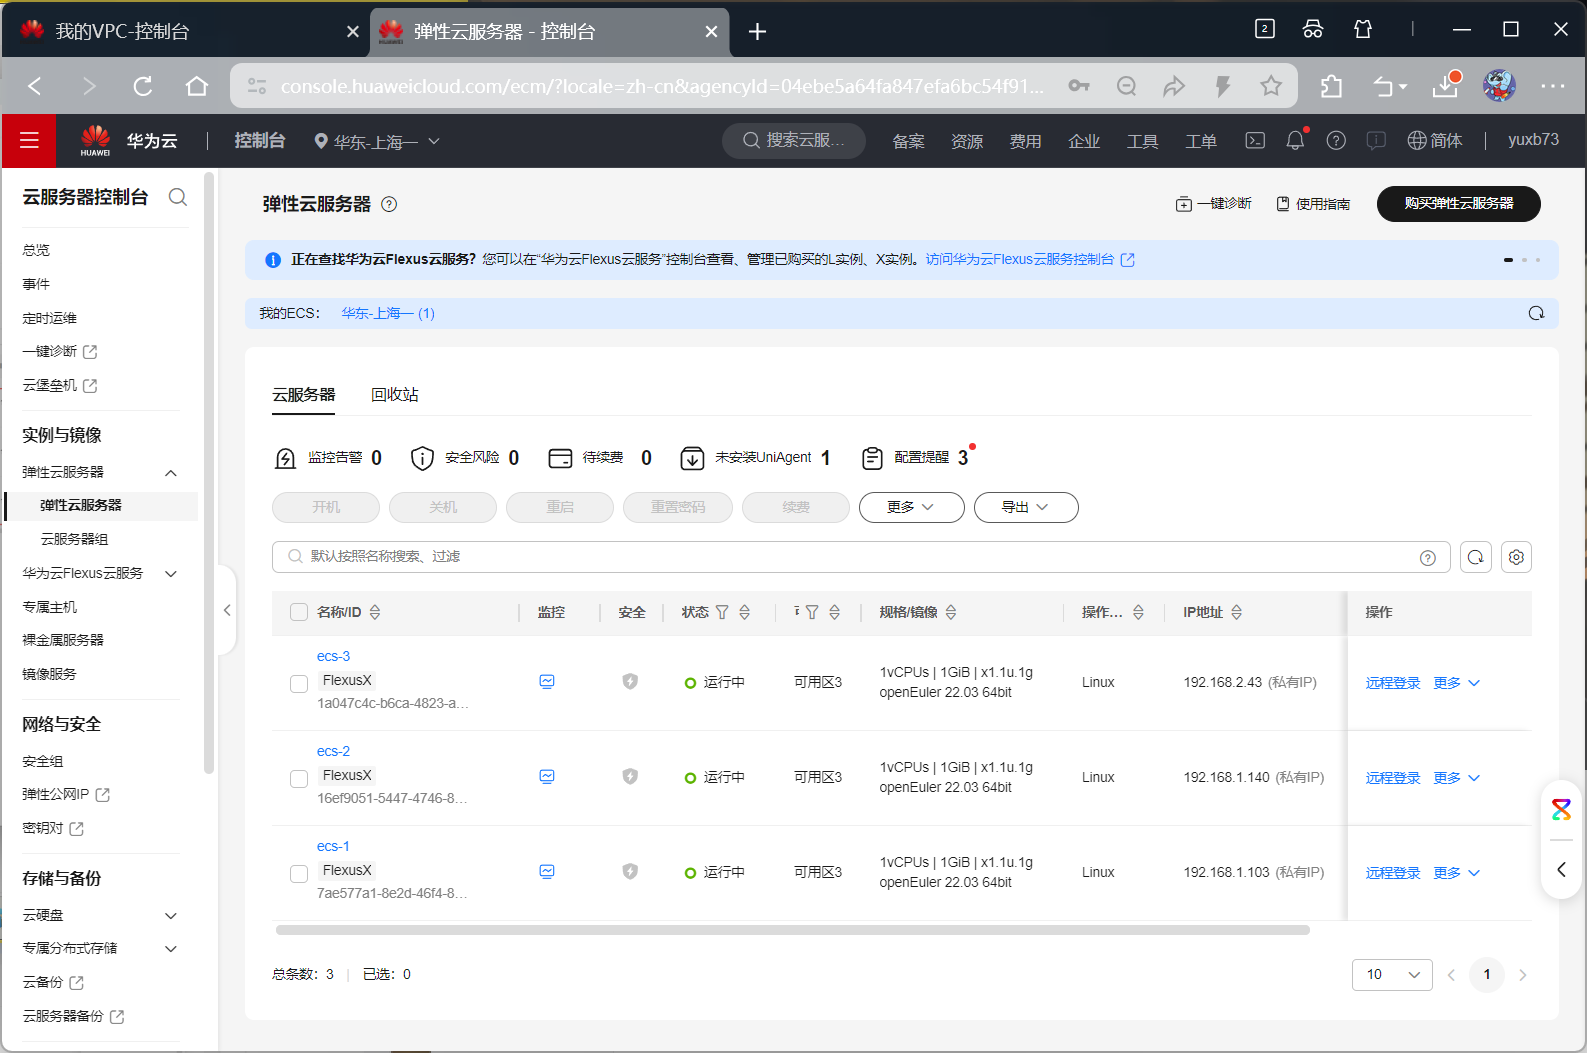Open 备案 menu in top bar
The height and width of the screenshot is (1053, 1587).
908,141
